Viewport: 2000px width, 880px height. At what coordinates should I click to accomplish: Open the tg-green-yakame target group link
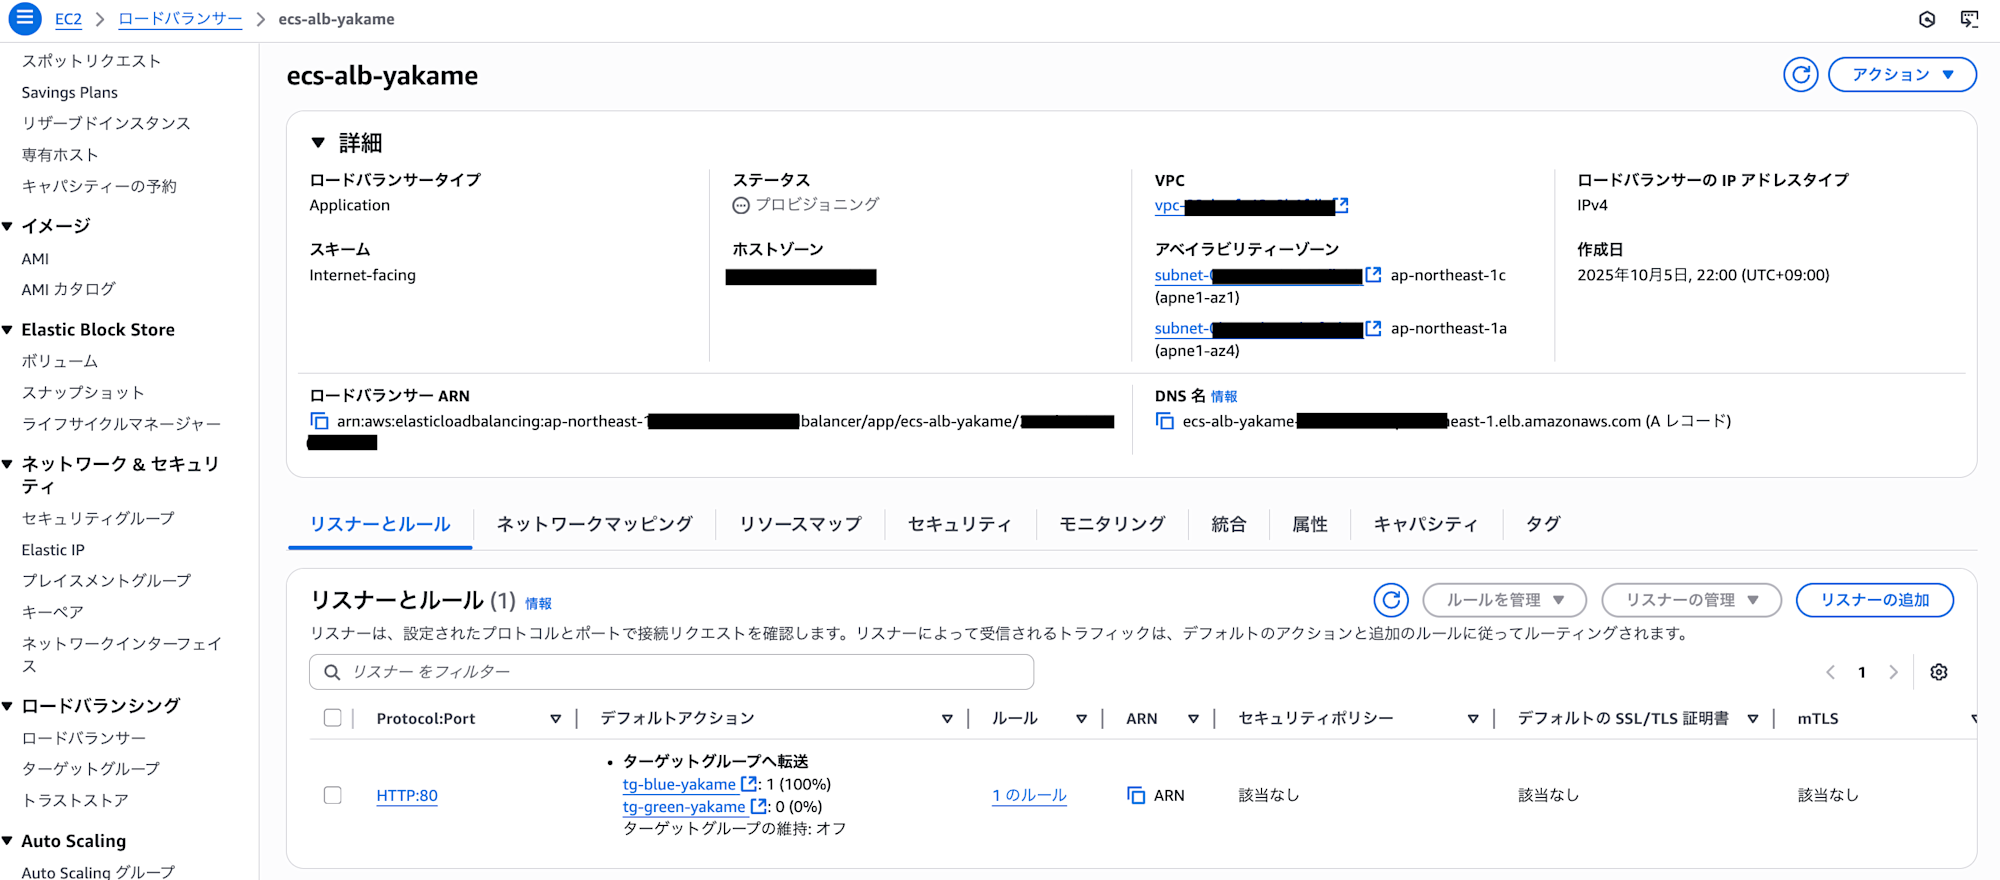(684, 807)
